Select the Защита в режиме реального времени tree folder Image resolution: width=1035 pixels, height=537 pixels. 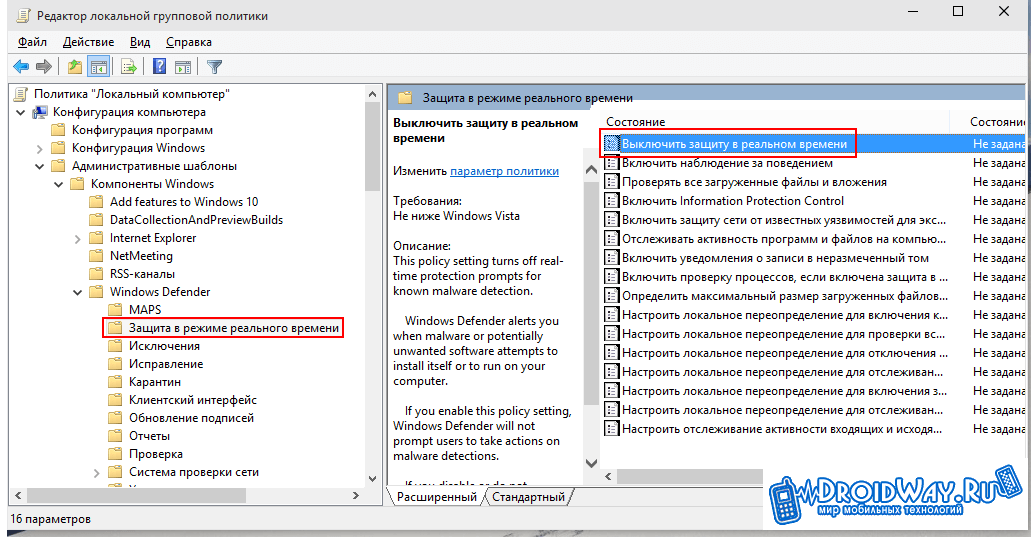pyautogui.click(x=234, y=328)
